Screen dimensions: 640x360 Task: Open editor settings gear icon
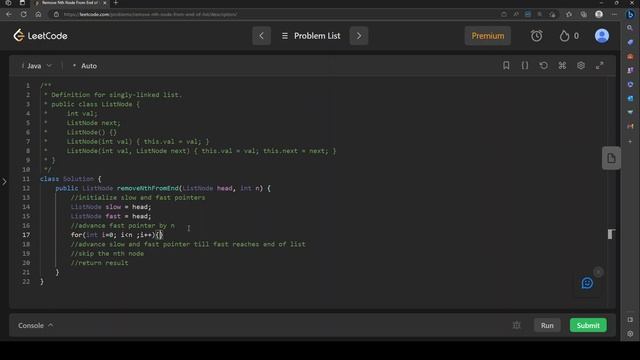tap(581, 65)
